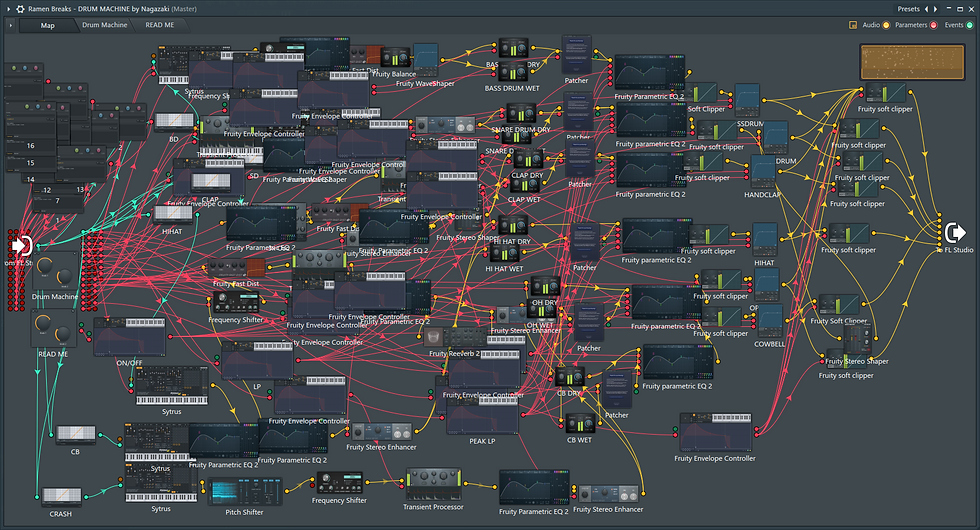Open the plugin options gear icon
The height and width of the screenshot is (530, 980).
(x=20, y=9)
